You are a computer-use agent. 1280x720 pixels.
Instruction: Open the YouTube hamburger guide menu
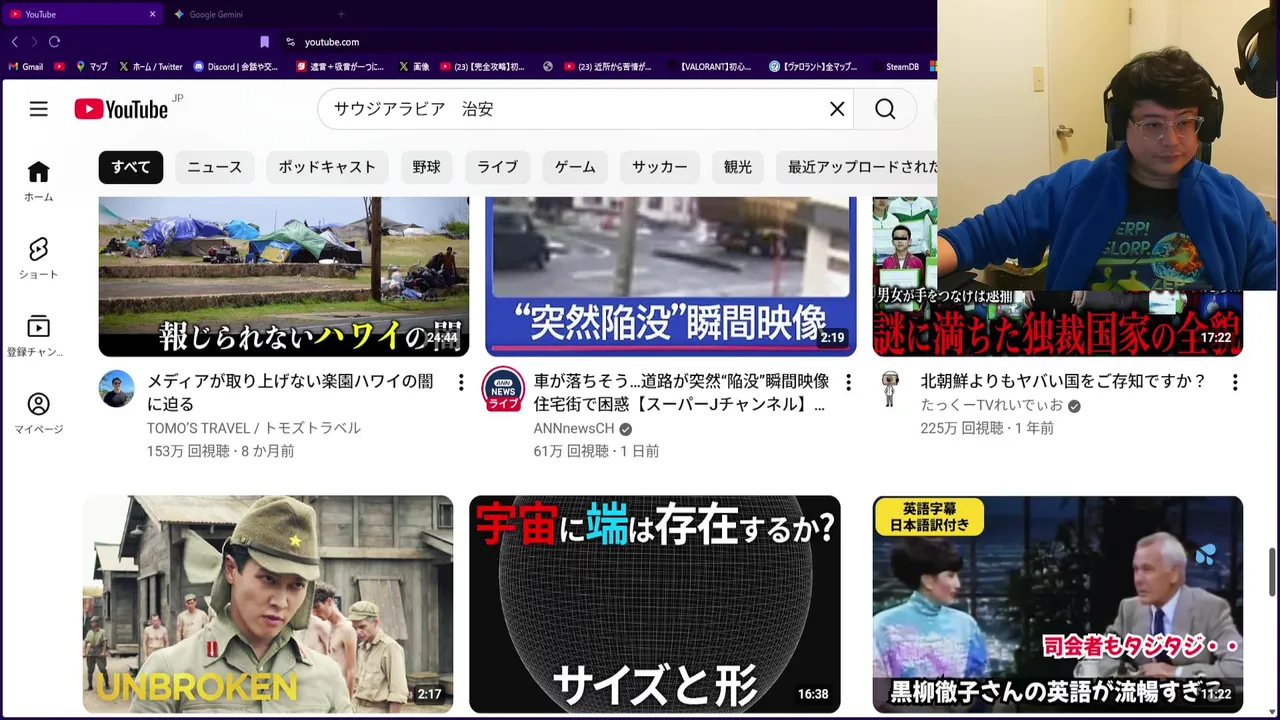[x=38, y=109]
